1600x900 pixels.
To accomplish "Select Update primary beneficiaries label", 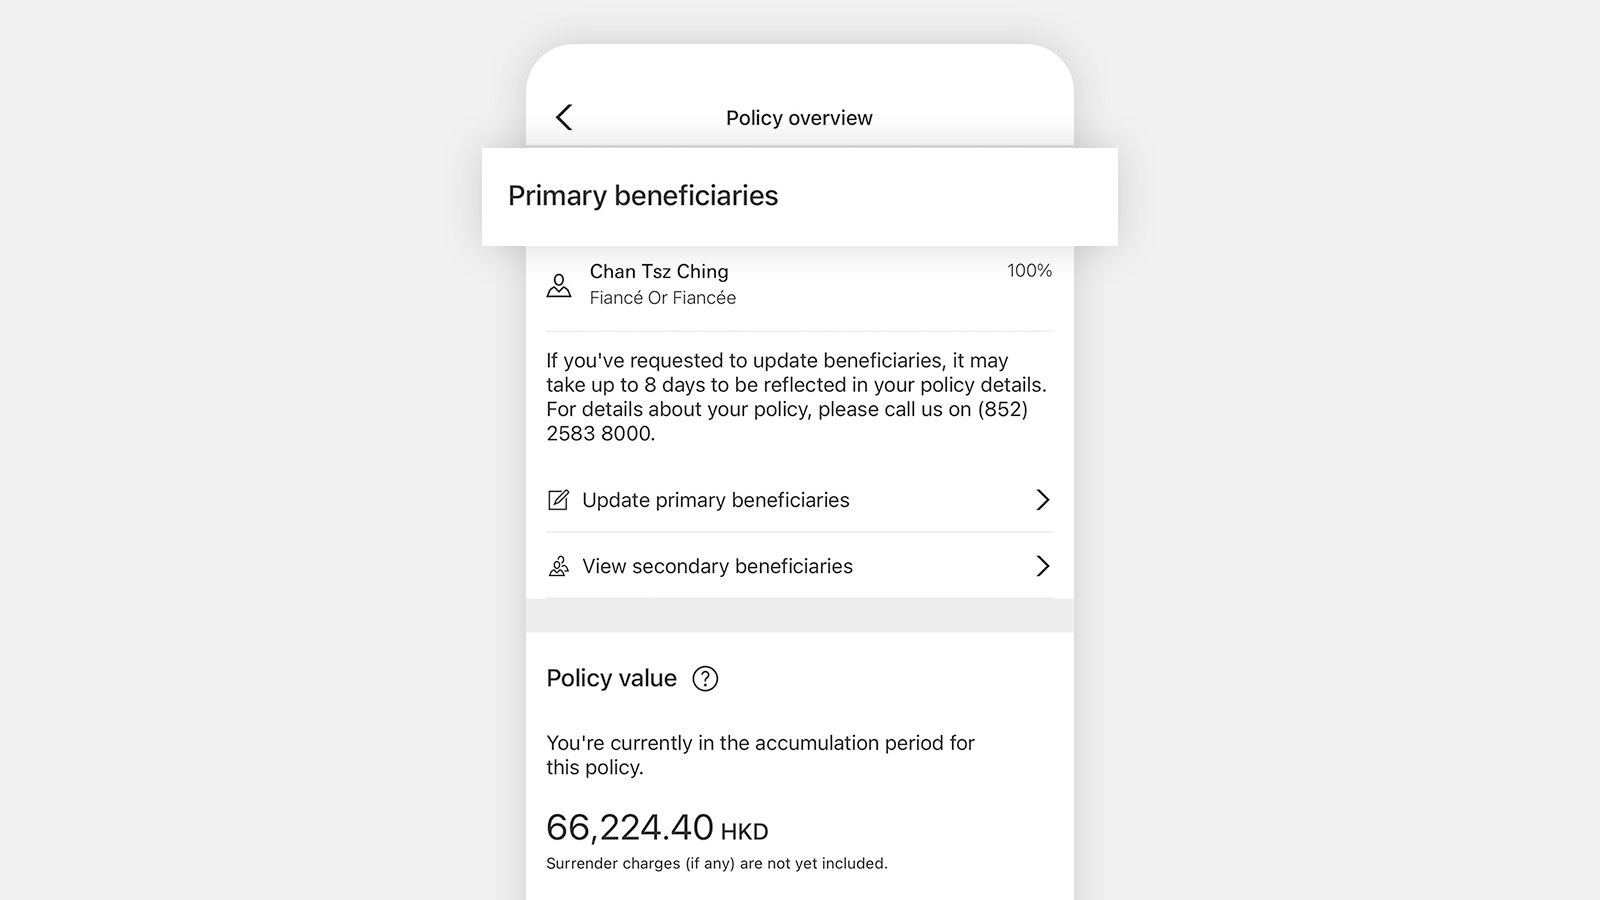I will point(716,500).
